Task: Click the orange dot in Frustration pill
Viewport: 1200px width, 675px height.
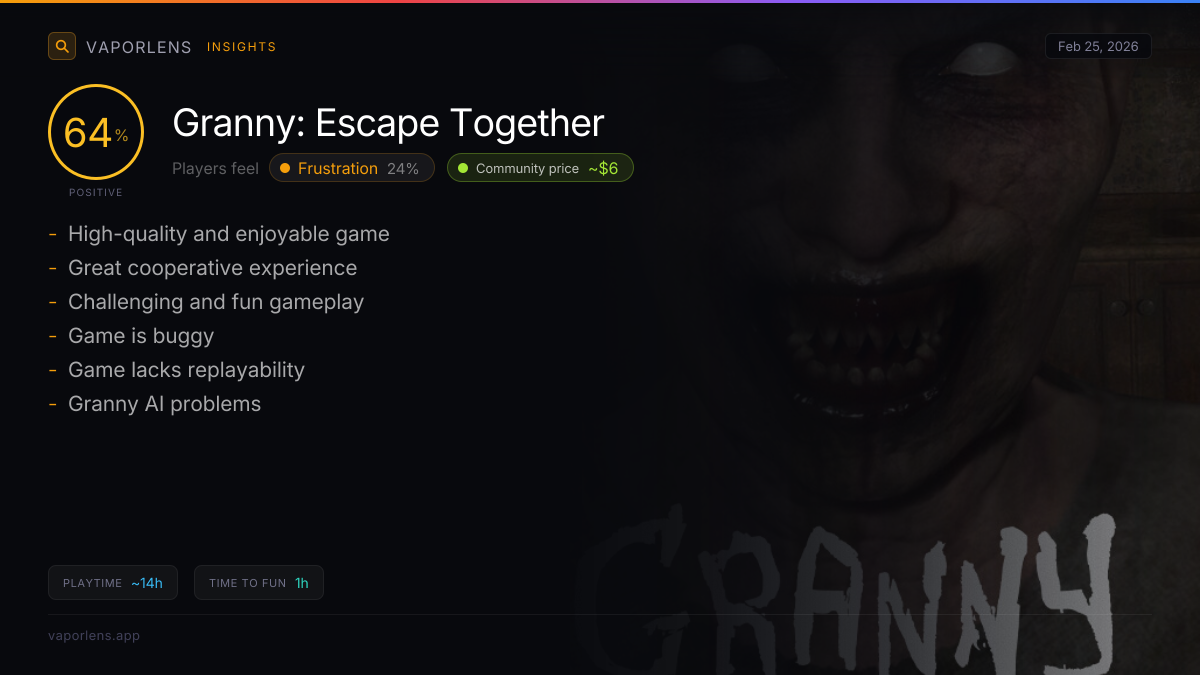Action: coord(285,168)
